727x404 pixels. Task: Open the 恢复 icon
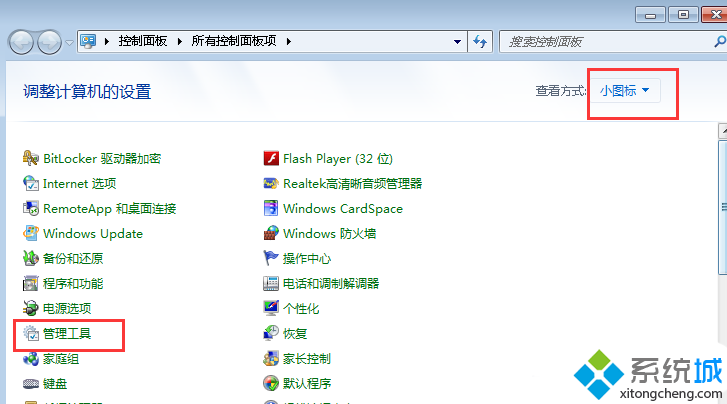(x=271, y=333)
